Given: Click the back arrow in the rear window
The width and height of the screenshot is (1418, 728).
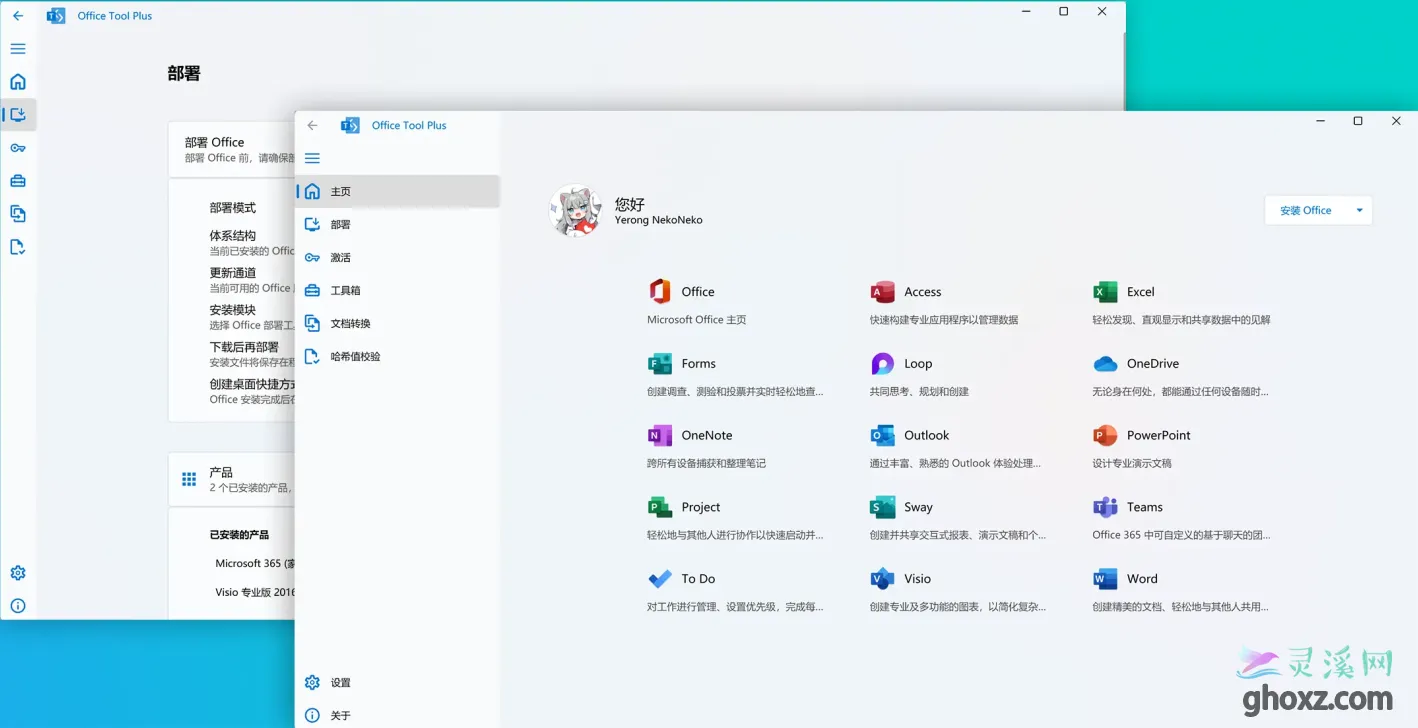Looking at the screenshot, I should (18, 16).
